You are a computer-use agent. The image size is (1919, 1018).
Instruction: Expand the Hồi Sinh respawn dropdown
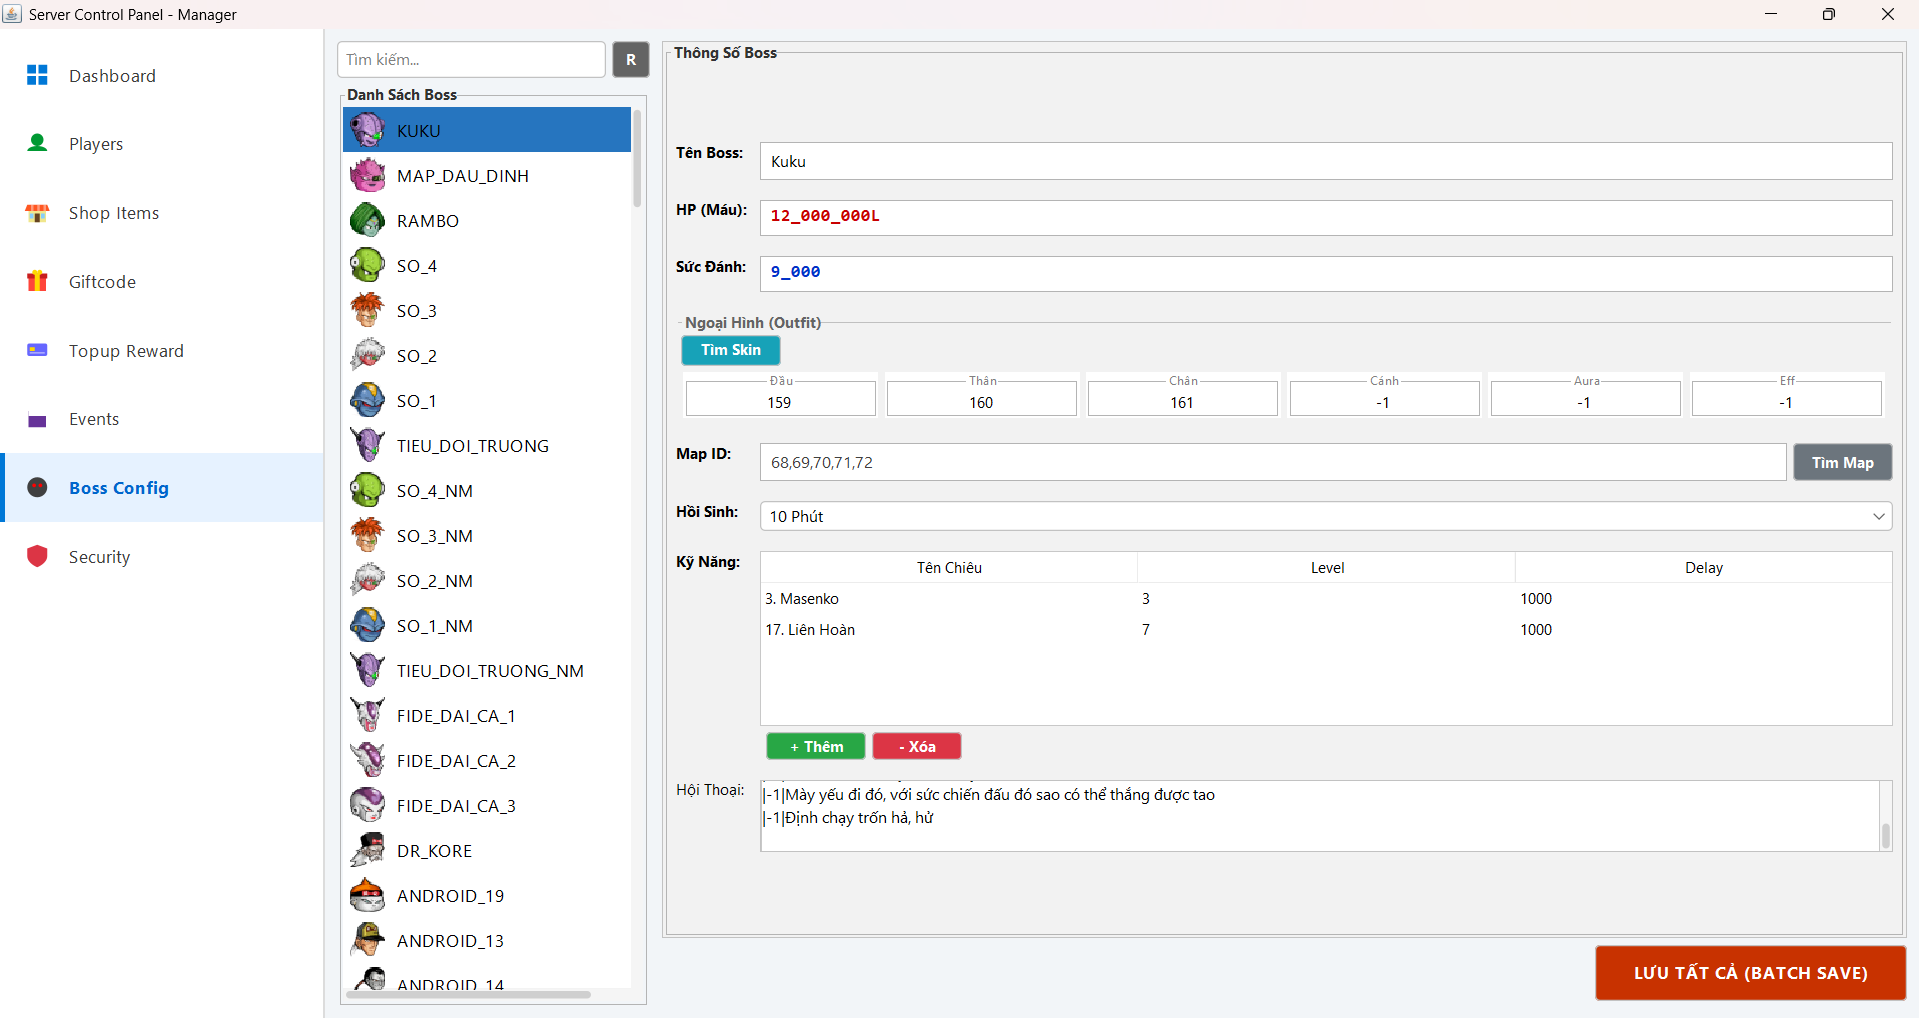(x=1326, y=516)
